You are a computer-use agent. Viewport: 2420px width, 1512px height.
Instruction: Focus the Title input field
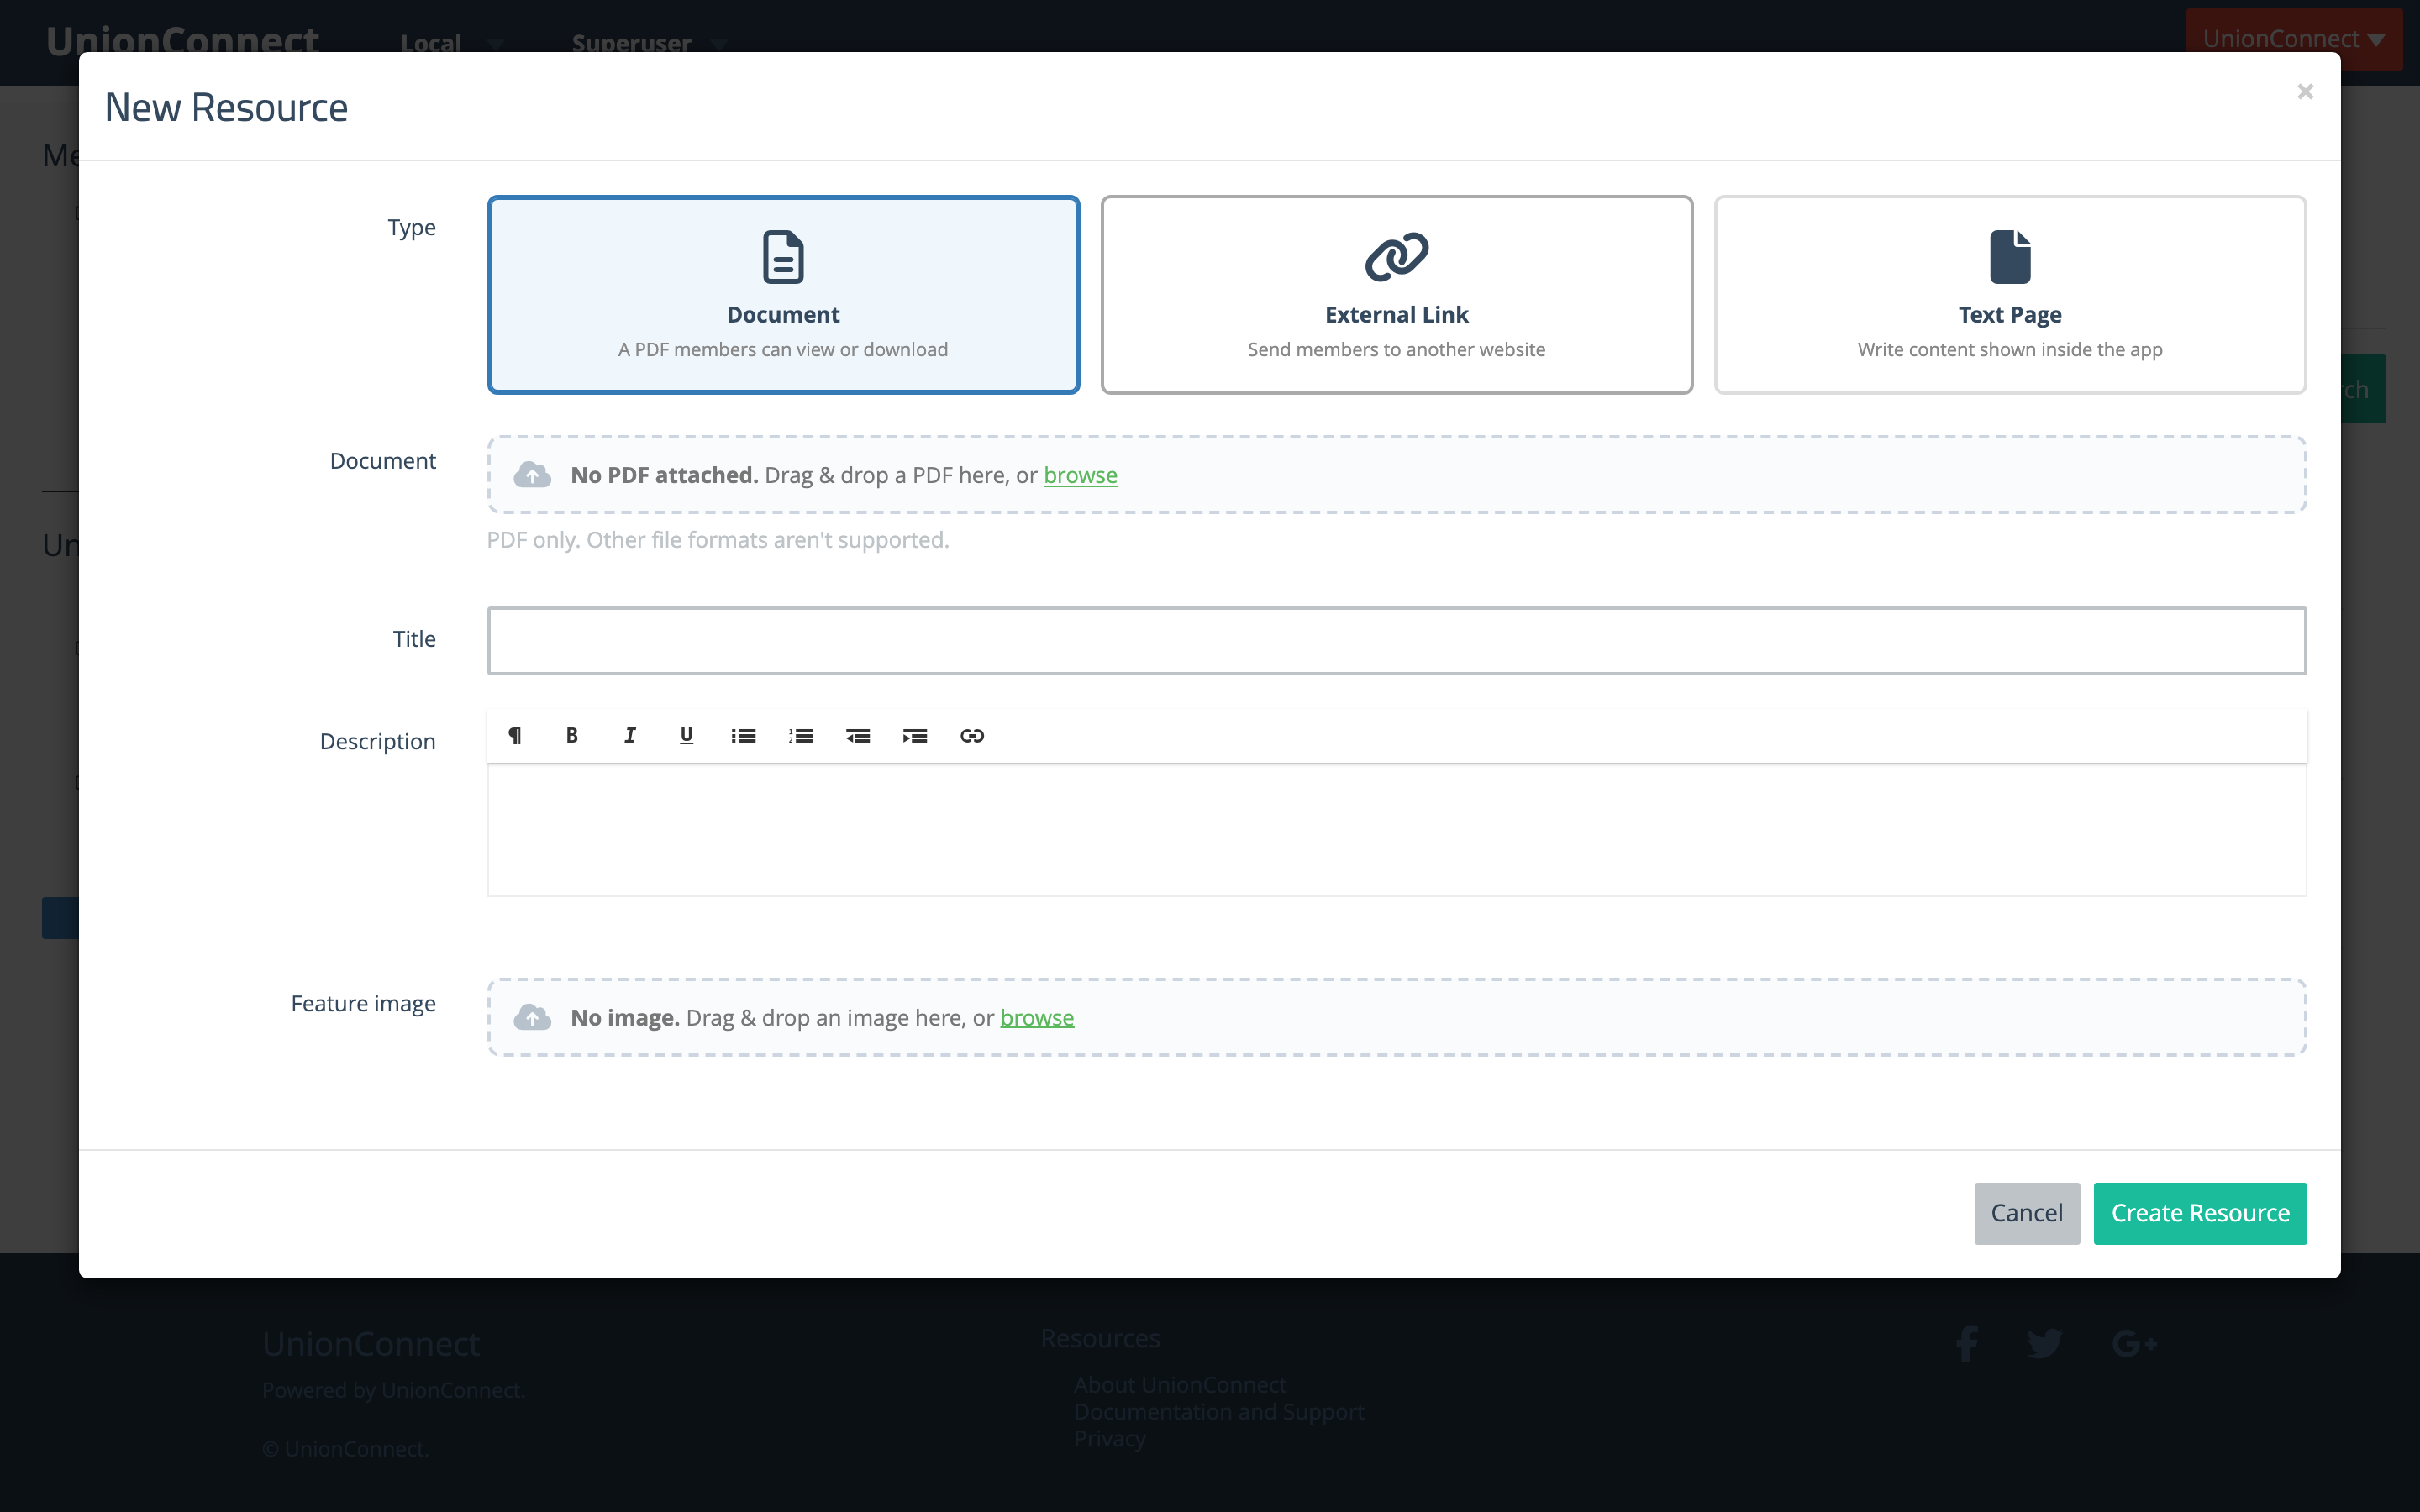1396,641
